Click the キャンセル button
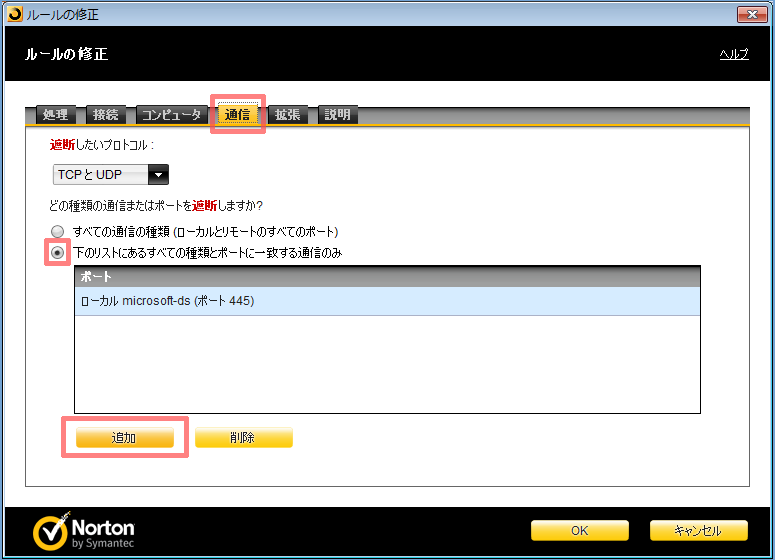This screenshot has width=775, height=560. [698, 530]
